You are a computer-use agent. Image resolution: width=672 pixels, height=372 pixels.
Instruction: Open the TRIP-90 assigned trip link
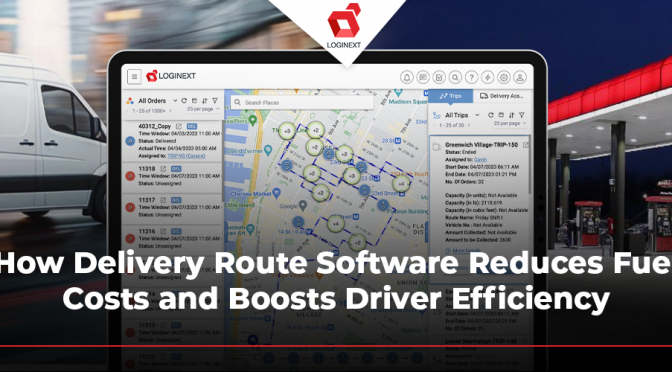pos(186,156)
